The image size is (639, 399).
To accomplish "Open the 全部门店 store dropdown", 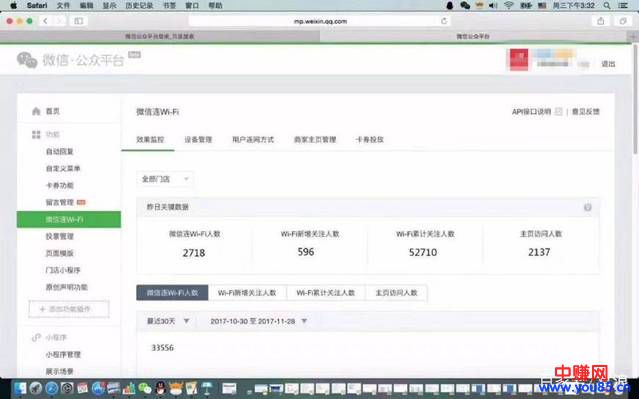I will point(165,179).
